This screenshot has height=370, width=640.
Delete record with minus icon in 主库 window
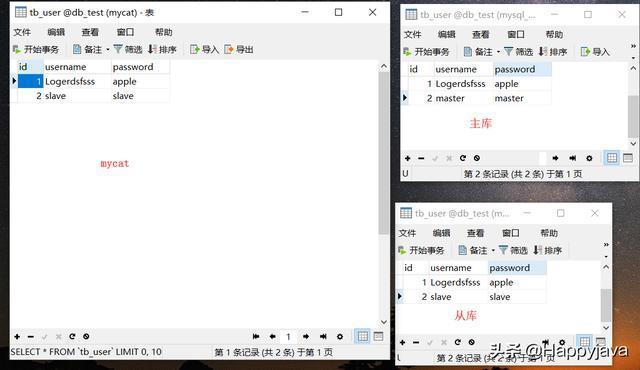point(421,158)
